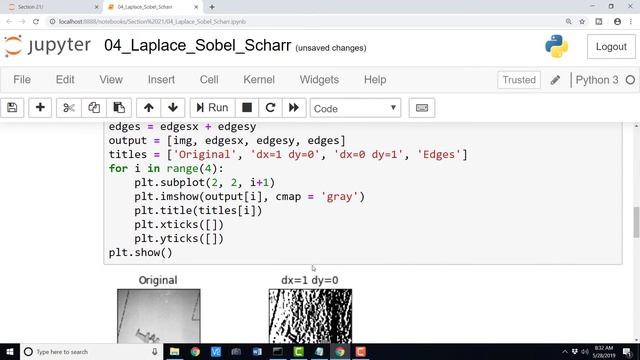Click the Python logo icon
The image size is (640, 360).
coord(557,46)
